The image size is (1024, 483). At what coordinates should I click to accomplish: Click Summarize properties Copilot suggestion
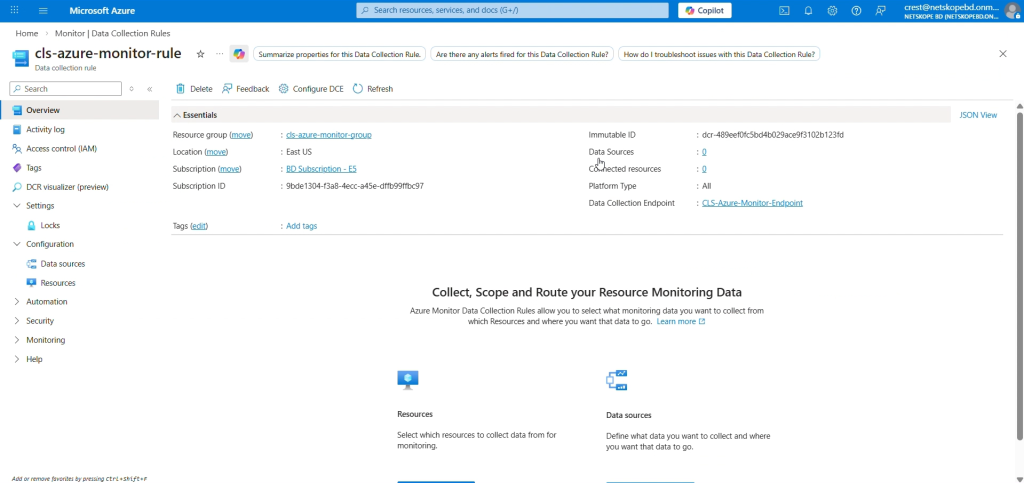(340, 54)
